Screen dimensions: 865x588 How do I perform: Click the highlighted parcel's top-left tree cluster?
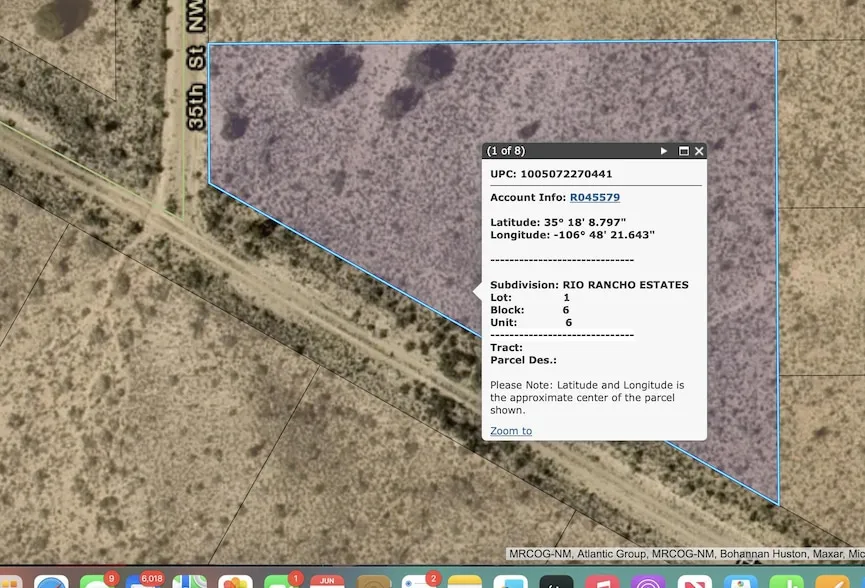pos(333,70)
